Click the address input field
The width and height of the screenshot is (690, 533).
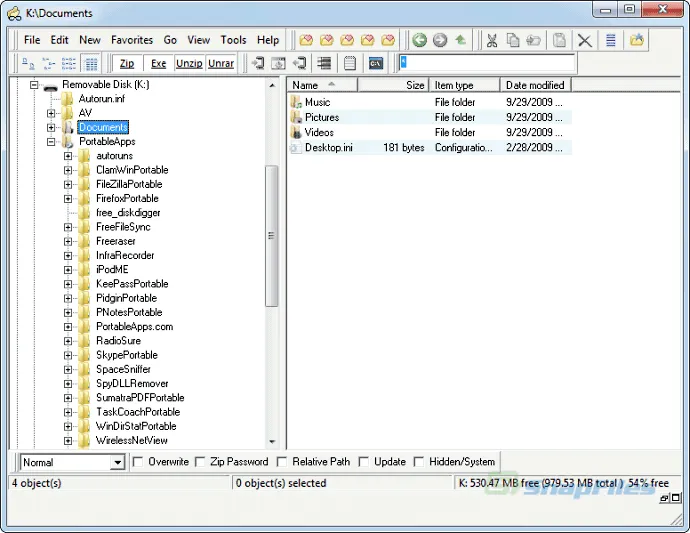click(488, 63)
